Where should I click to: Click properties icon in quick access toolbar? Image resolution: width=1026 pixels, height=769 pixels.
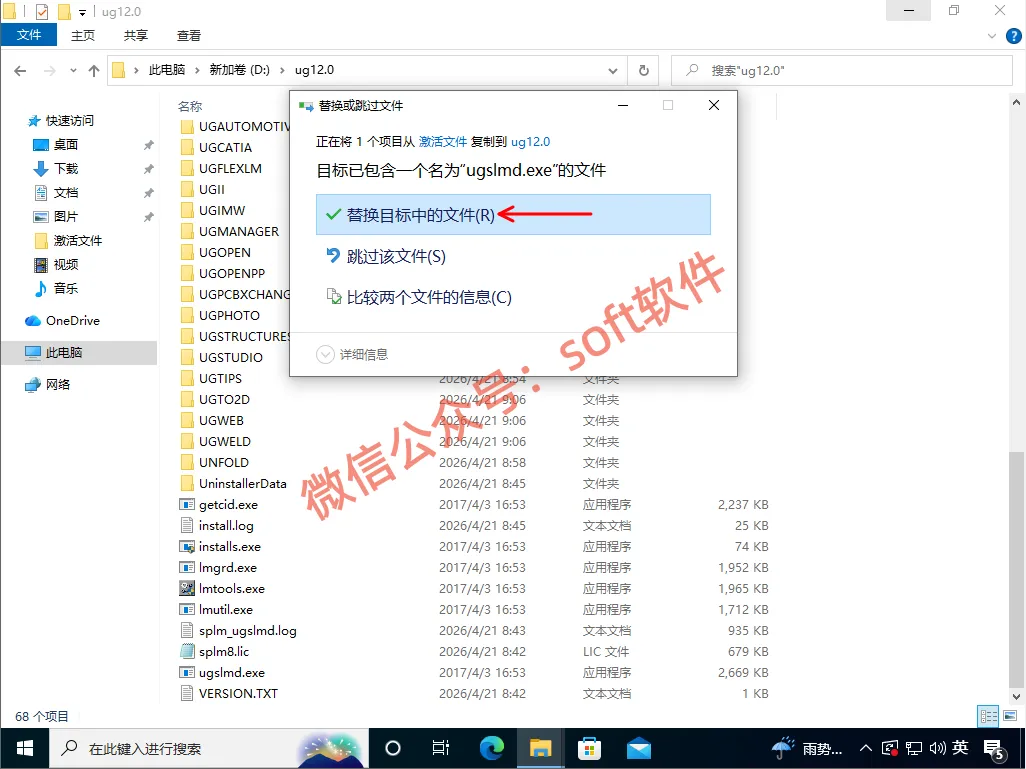[x=42, y=12]
